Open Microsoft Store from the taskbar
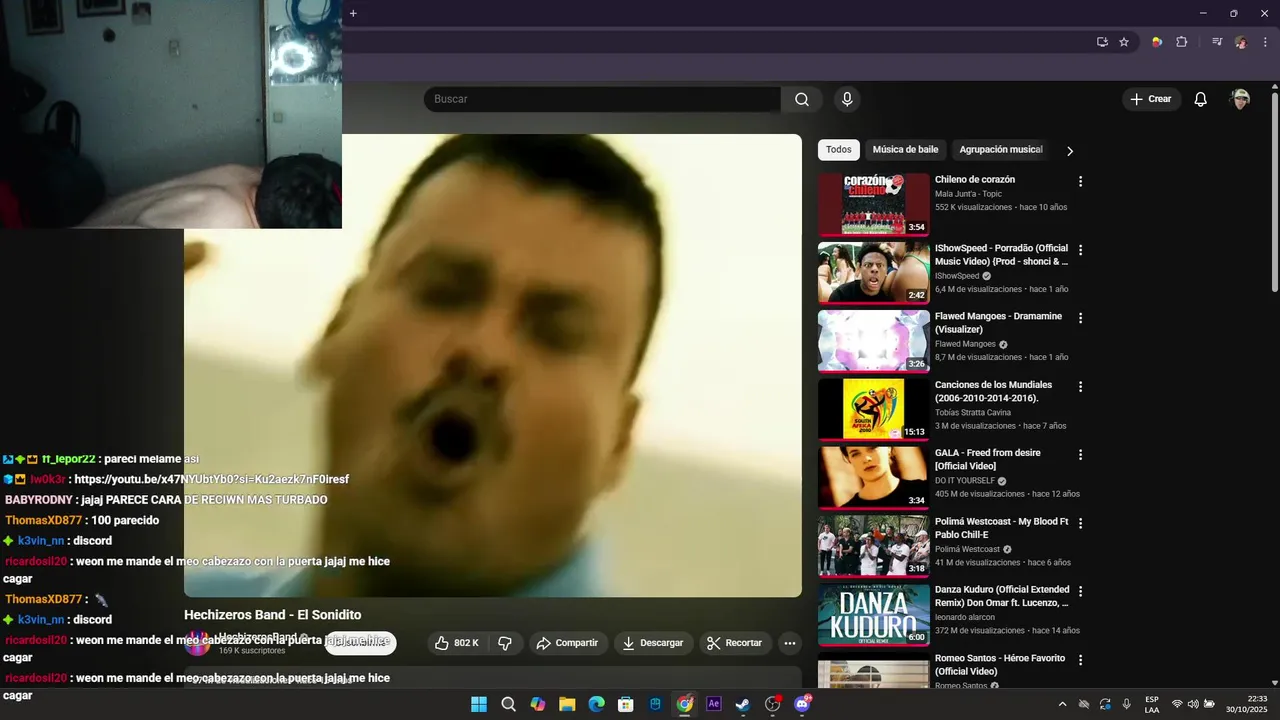The image size is (1280, 720). click(x=626, y=704)
